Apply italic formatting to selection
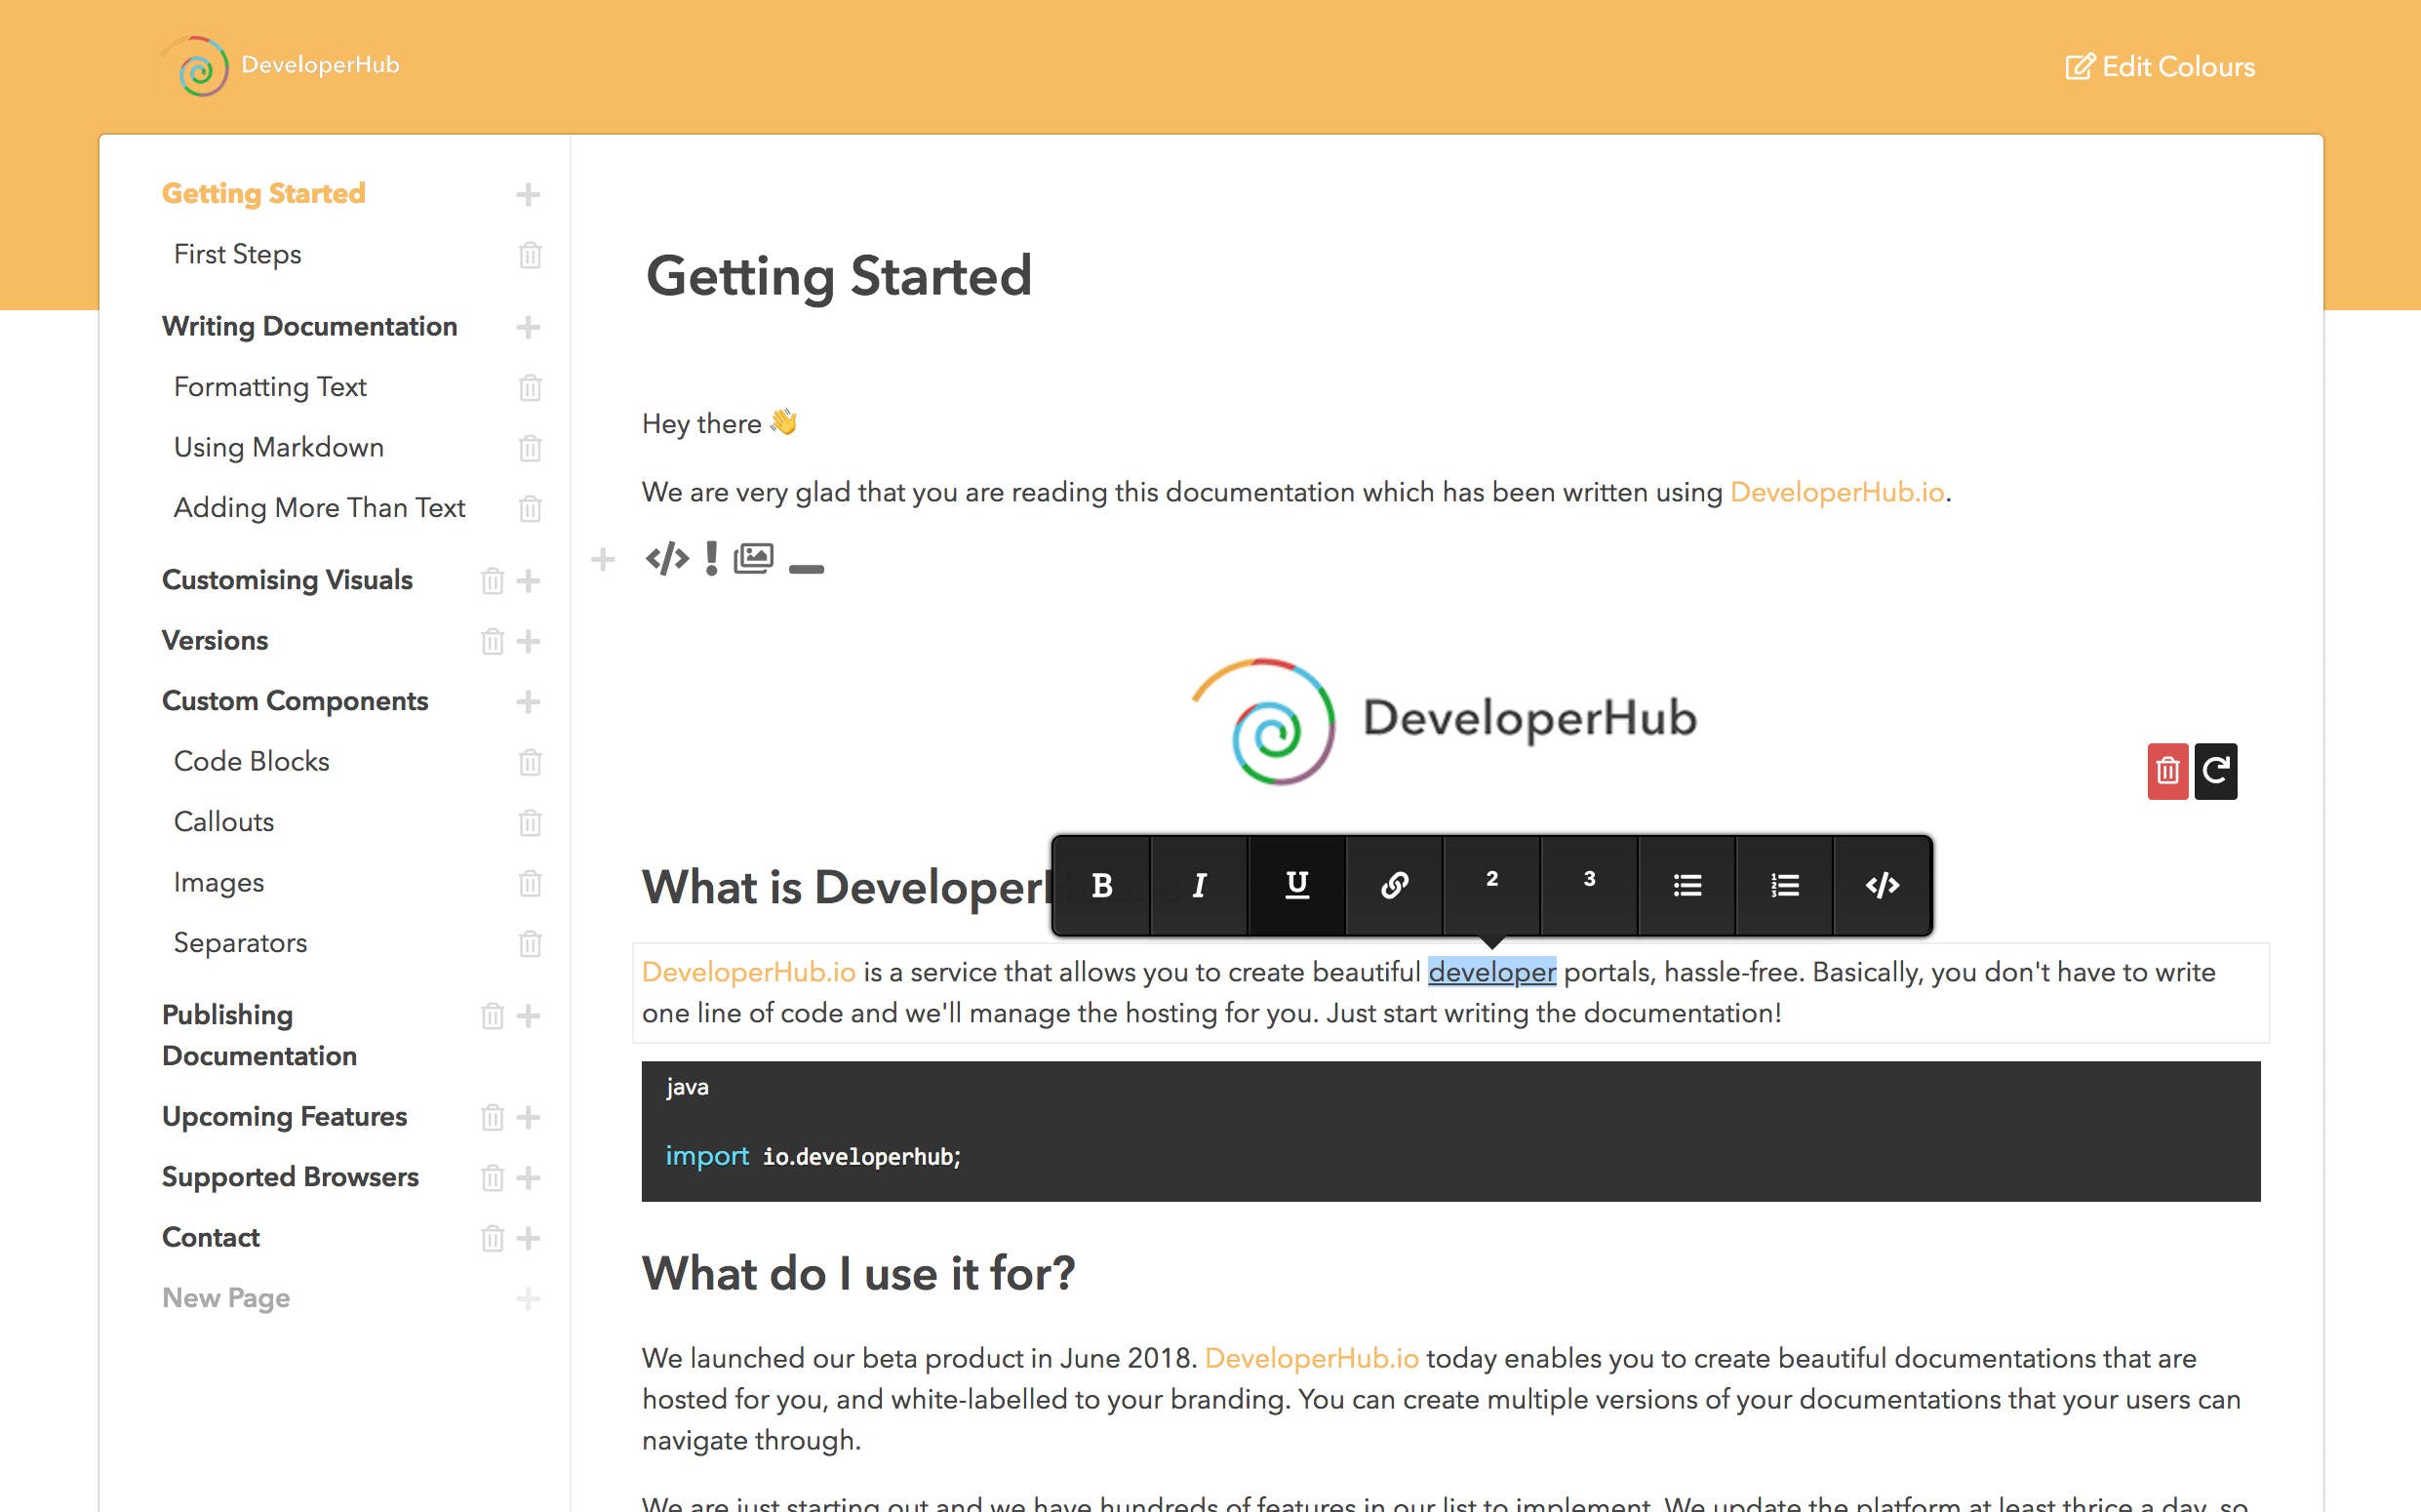The width and height of the screenshot is (2421, 1512). click(1199, 885)
